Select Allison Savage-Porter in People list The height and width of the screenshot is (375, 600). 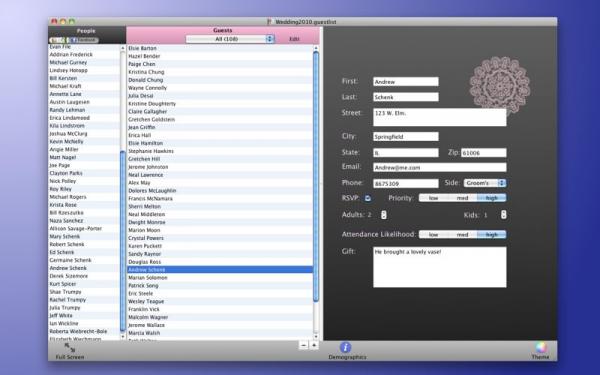84,229
